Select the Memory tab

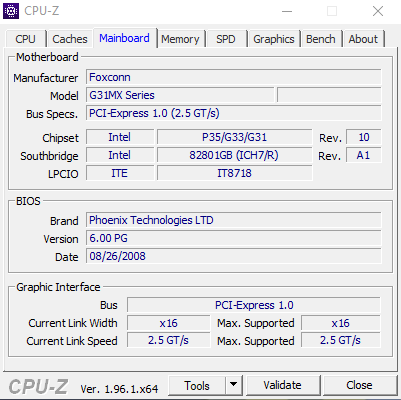[x=180, y=39]
